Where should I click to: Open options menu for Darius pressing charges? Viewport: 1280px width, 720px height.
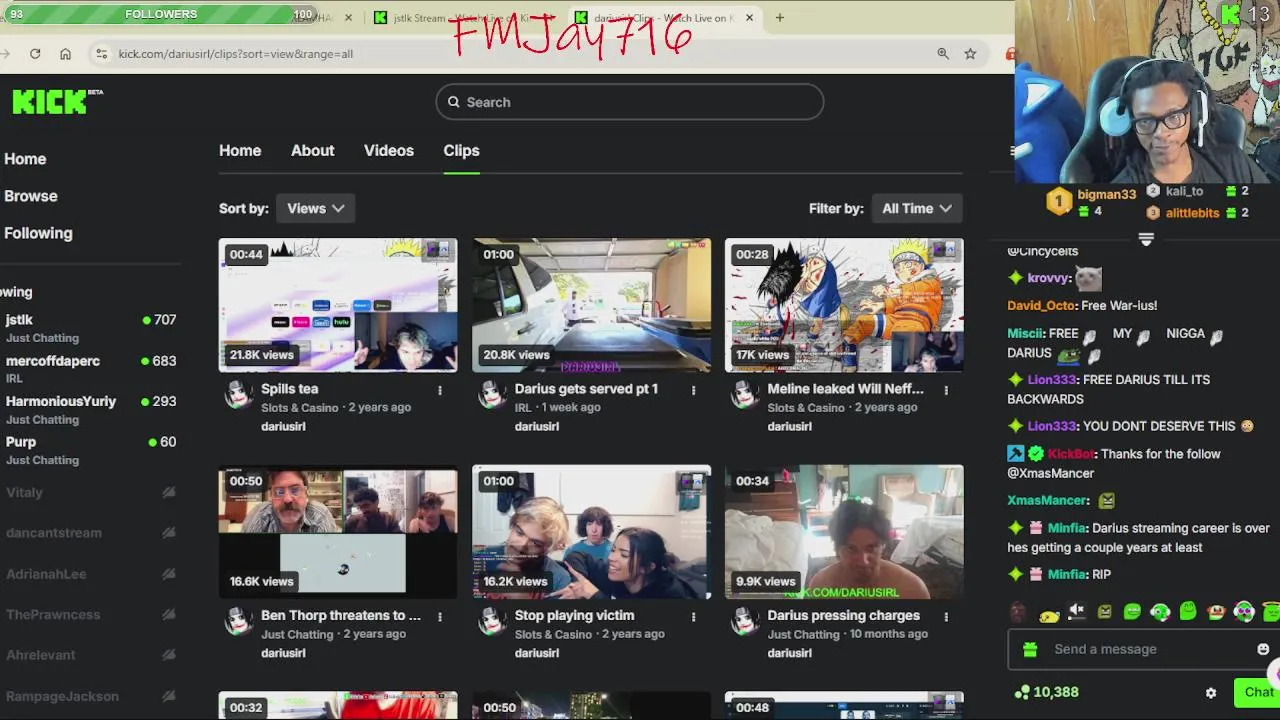[946, 617]
